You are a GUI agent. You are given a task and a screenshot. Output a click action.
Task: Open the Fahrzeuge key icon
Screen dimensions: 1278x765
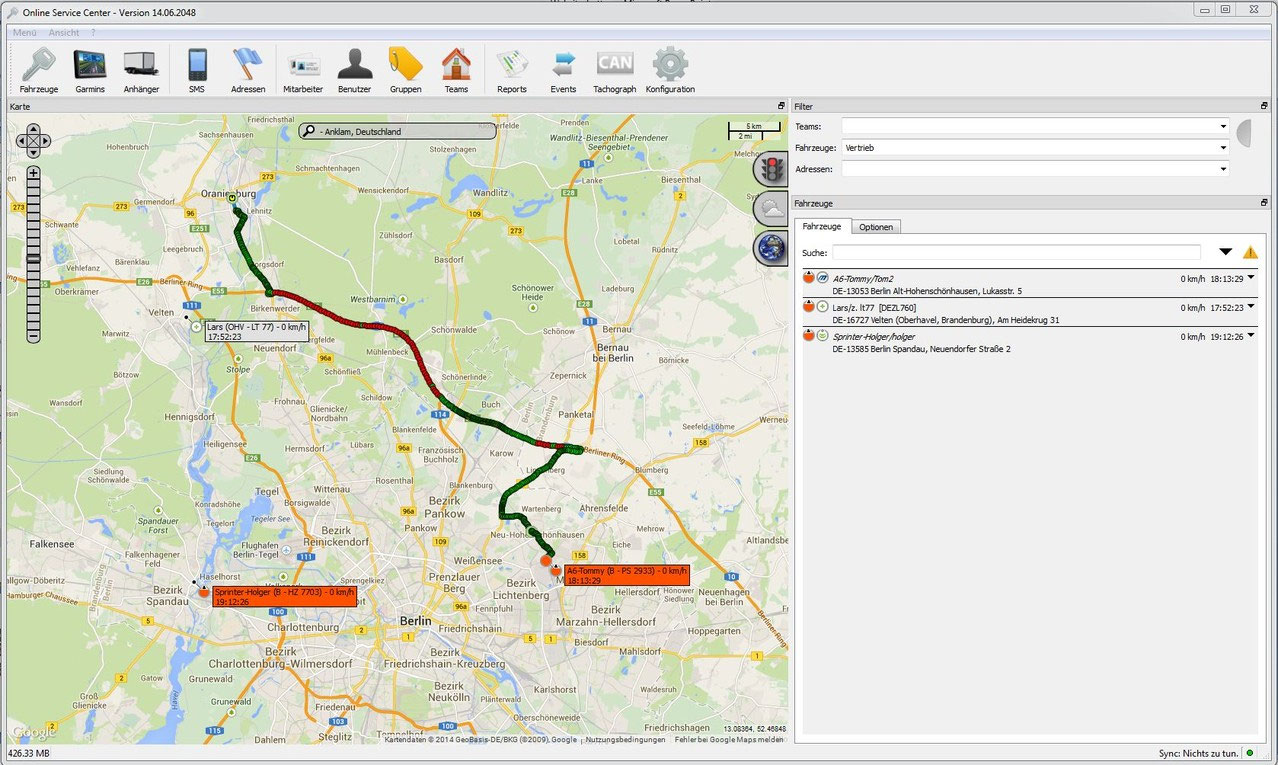pos(38,67)
